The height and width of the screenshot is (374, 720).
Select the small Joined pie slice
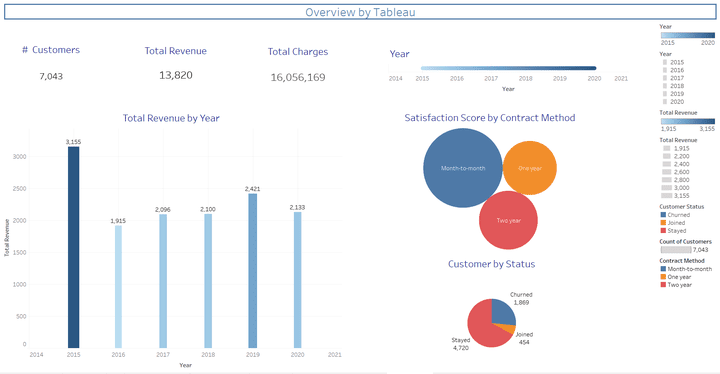click(510, 329)
